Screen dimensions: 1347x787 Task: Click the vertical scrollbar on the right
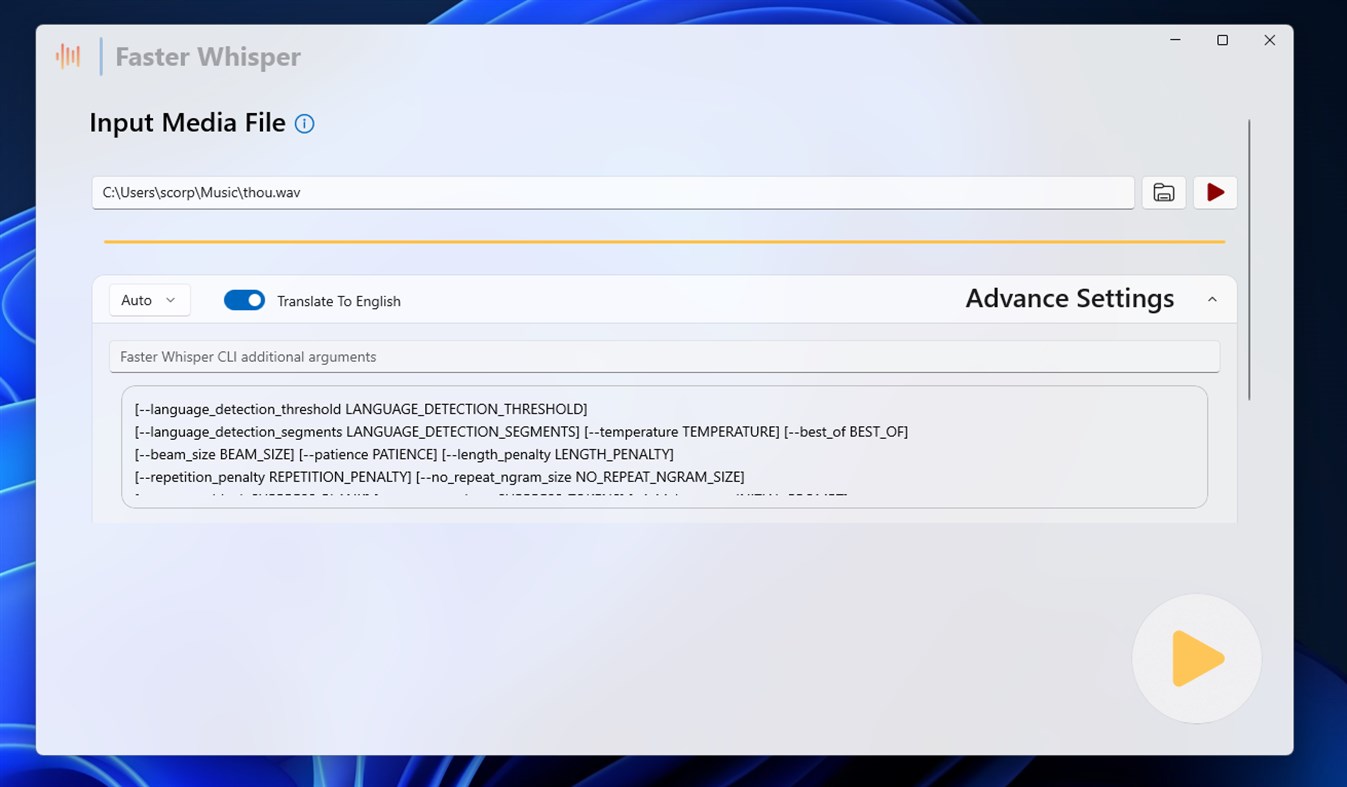pos(1249,260)
